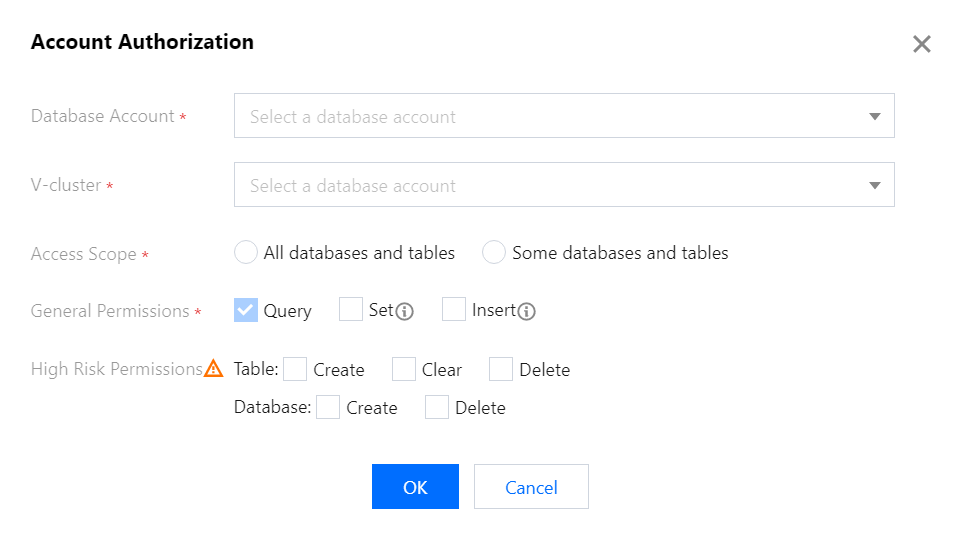The width and height of the screenshot is (964, 541).
Task: Click the OK button
Action: click(x=415, y=487)
